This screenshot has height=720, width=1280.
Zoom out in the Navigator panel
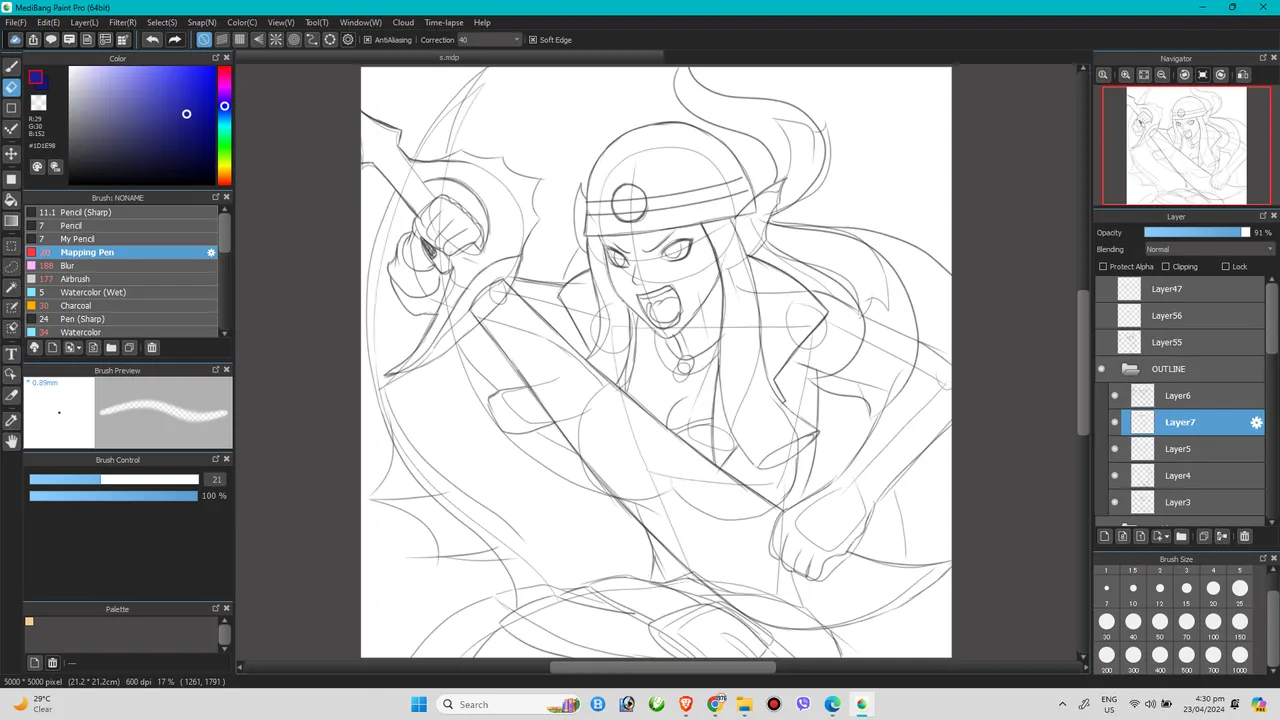(x=1162, y=75)
